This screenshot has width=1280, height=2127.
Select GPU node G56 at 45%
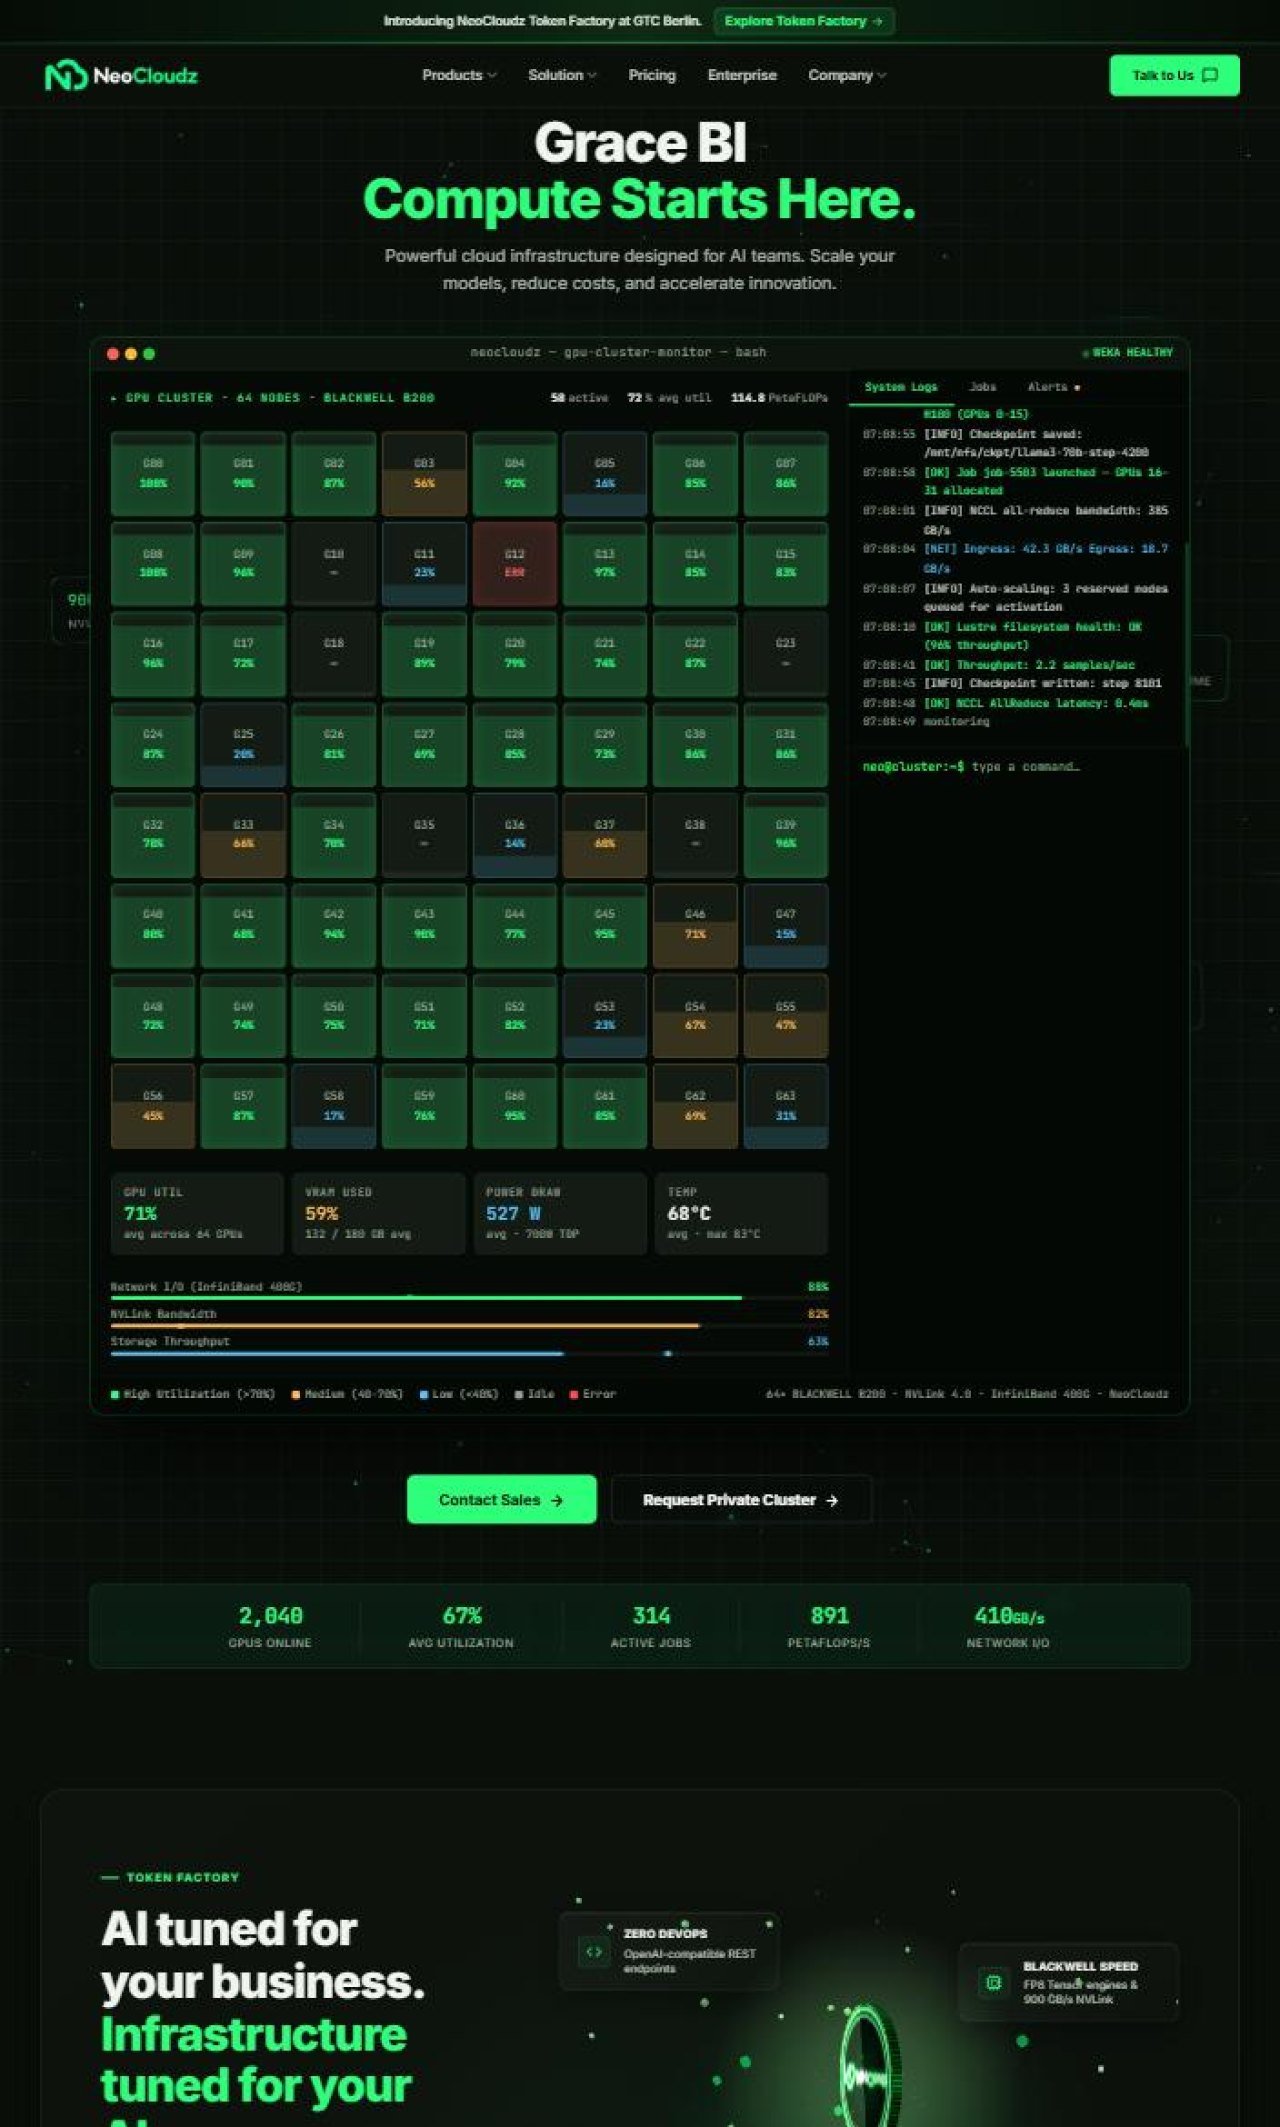[153, 1106]
